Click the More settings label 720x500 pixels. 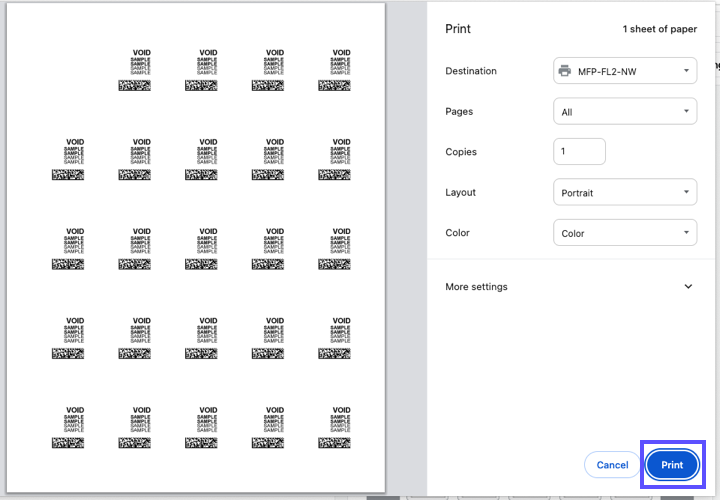476,287
